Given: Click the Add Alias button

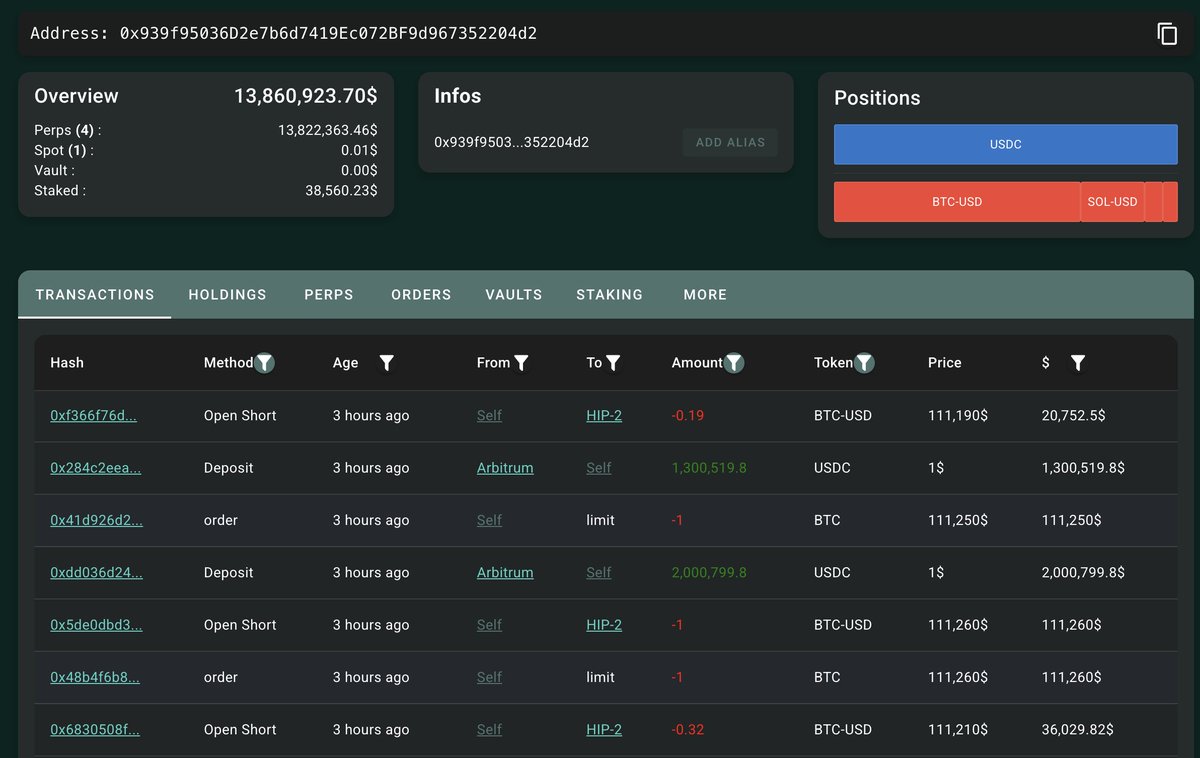Looking at the screenshot, I should pos(730,142).
